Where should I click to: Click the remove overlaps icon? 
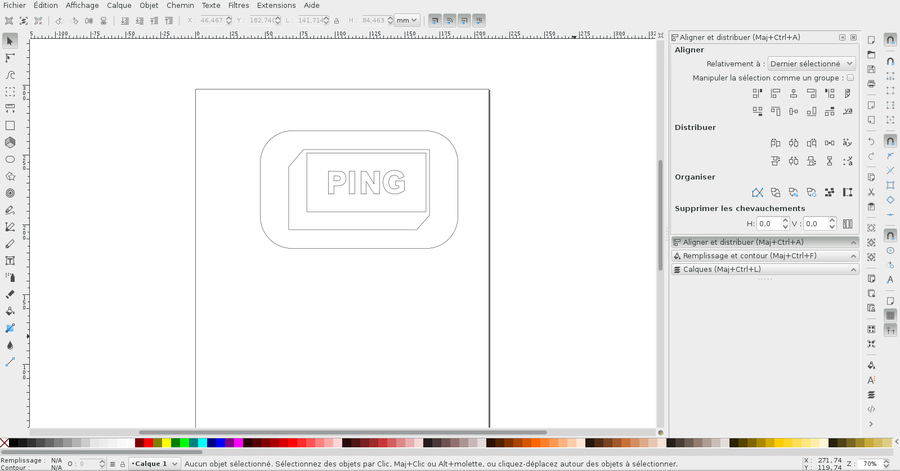(x=847, y=224)
